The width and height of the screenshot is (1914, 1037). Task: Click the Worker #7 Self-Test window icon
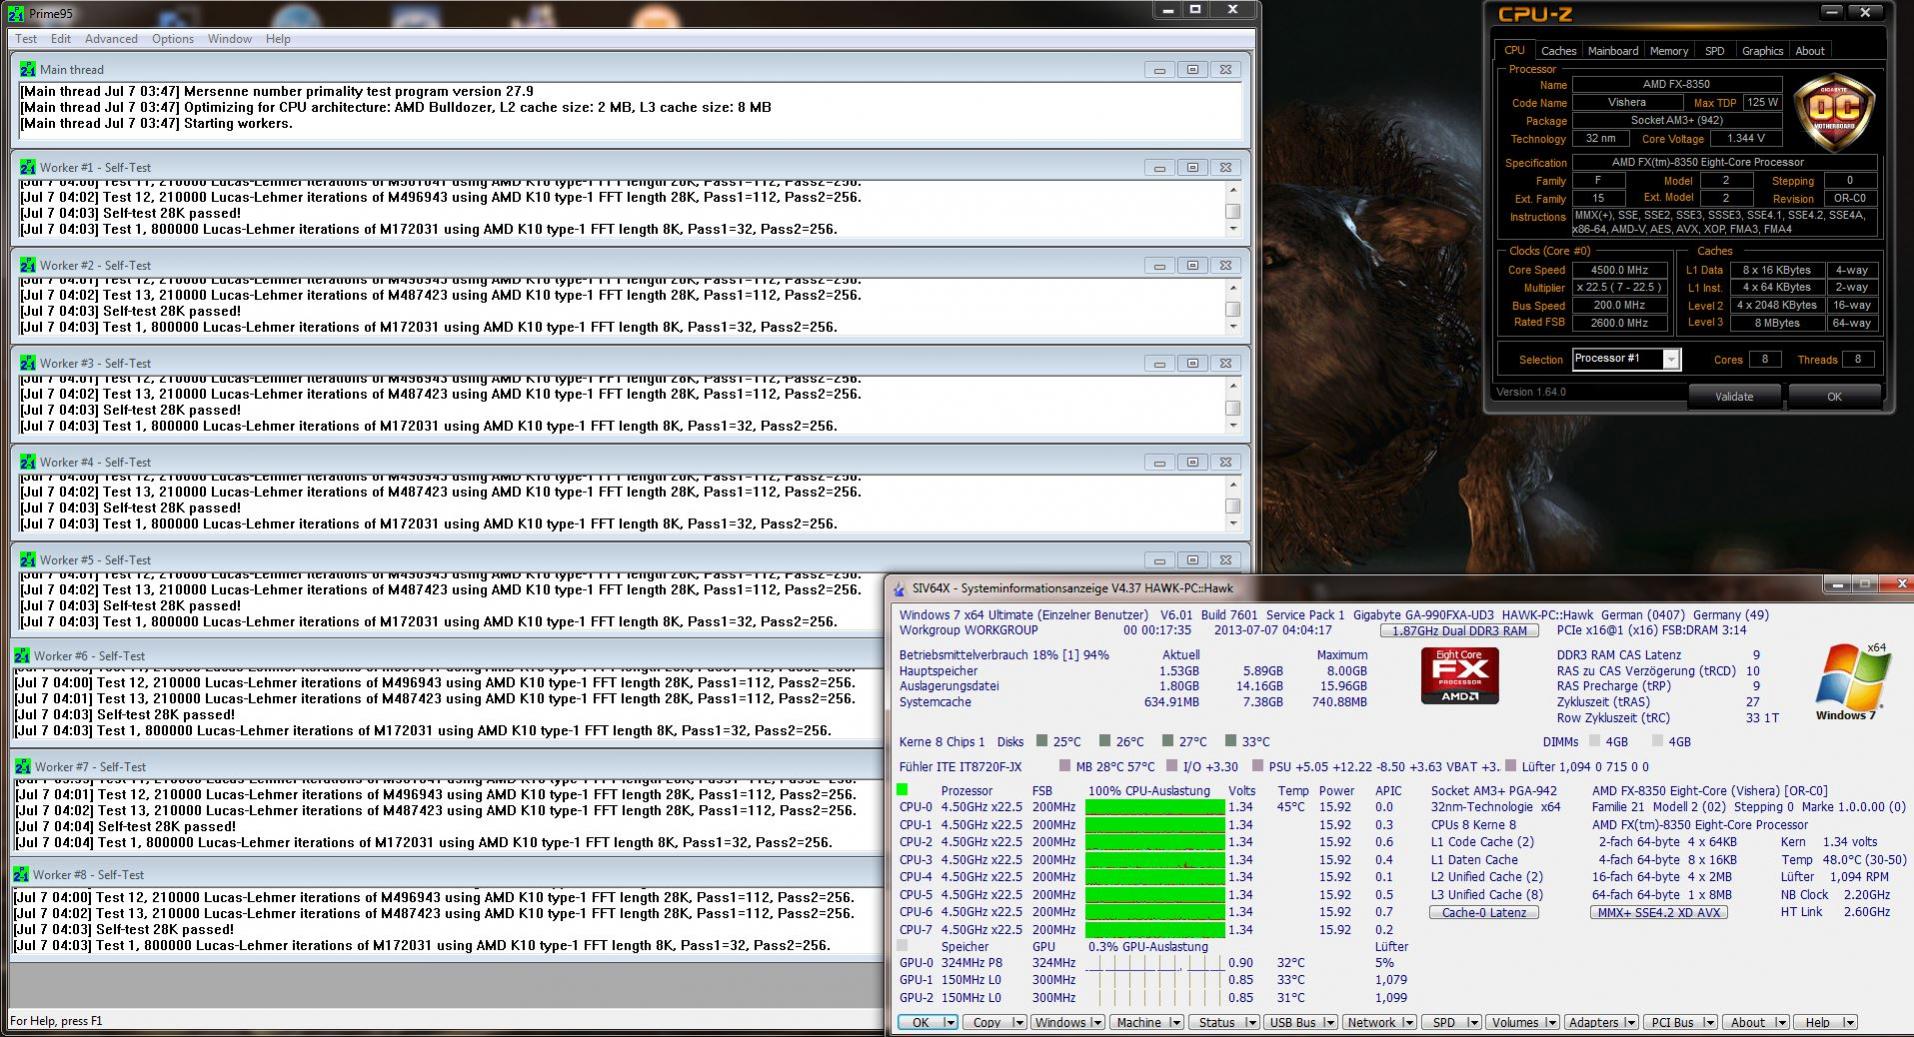click(22, 766)
